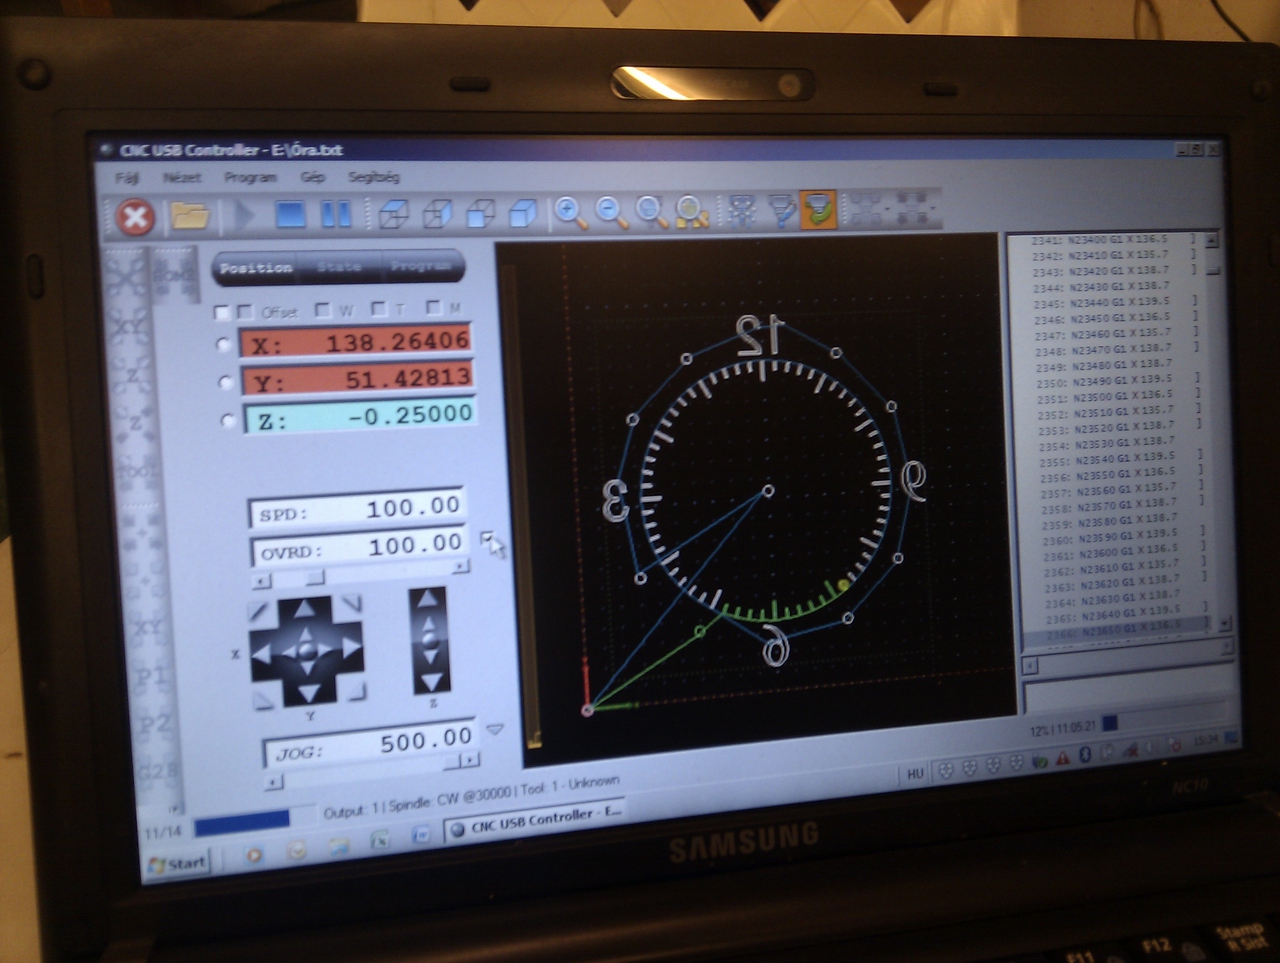The image size is (1280, 963).
Task: Open the Fájl menu
Action: pyautogui.click(x=127, y=178)
